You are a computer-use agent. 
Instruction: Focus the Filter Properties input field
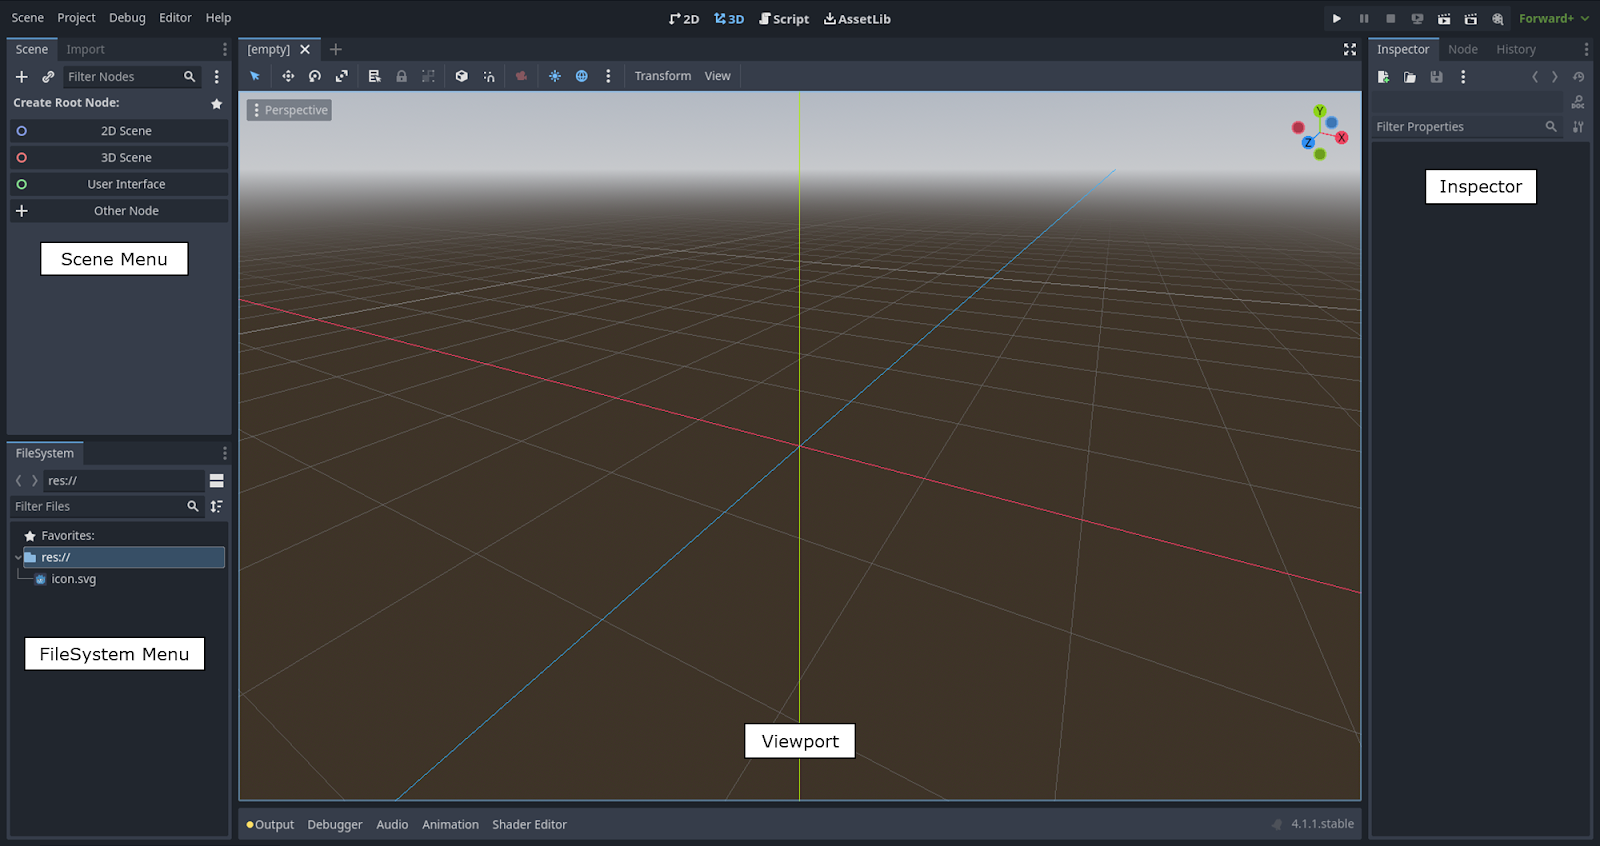1466,127
